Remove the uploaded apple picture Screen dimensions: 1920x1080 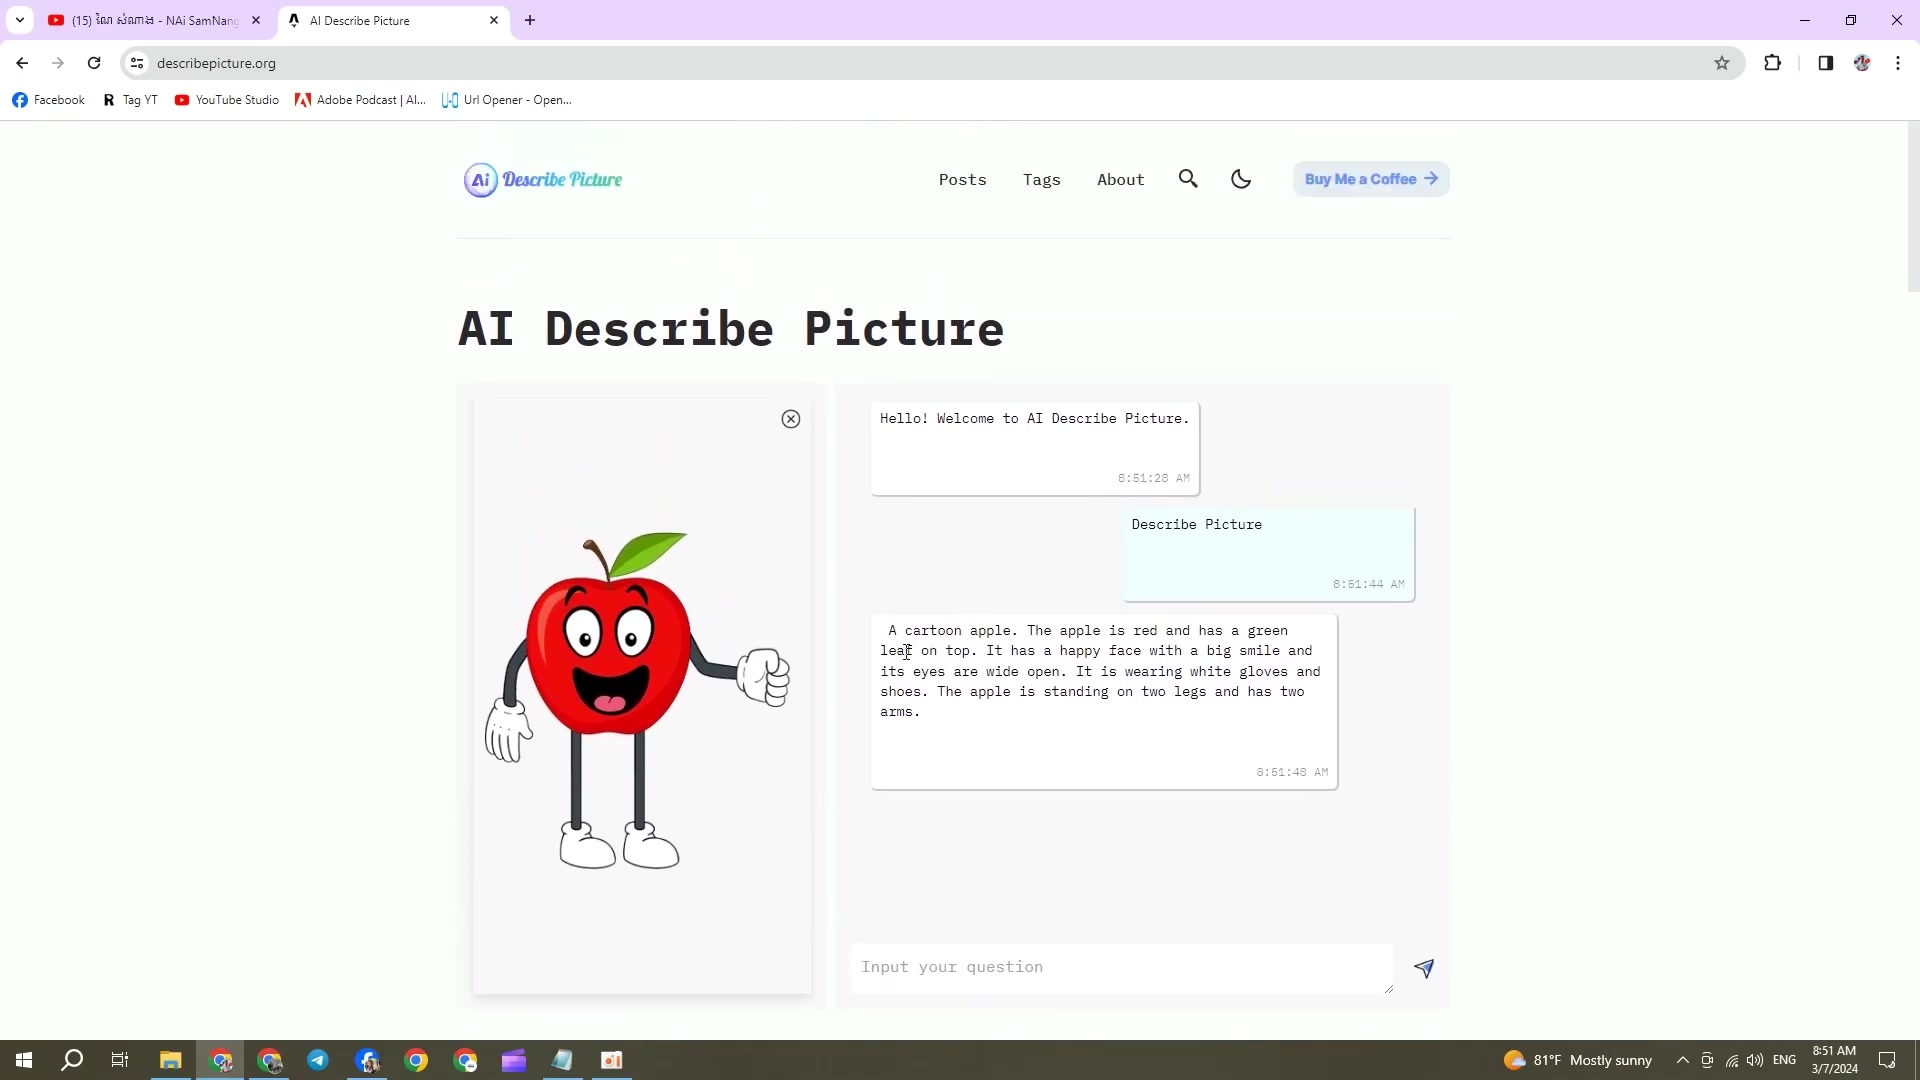point(791,419)
